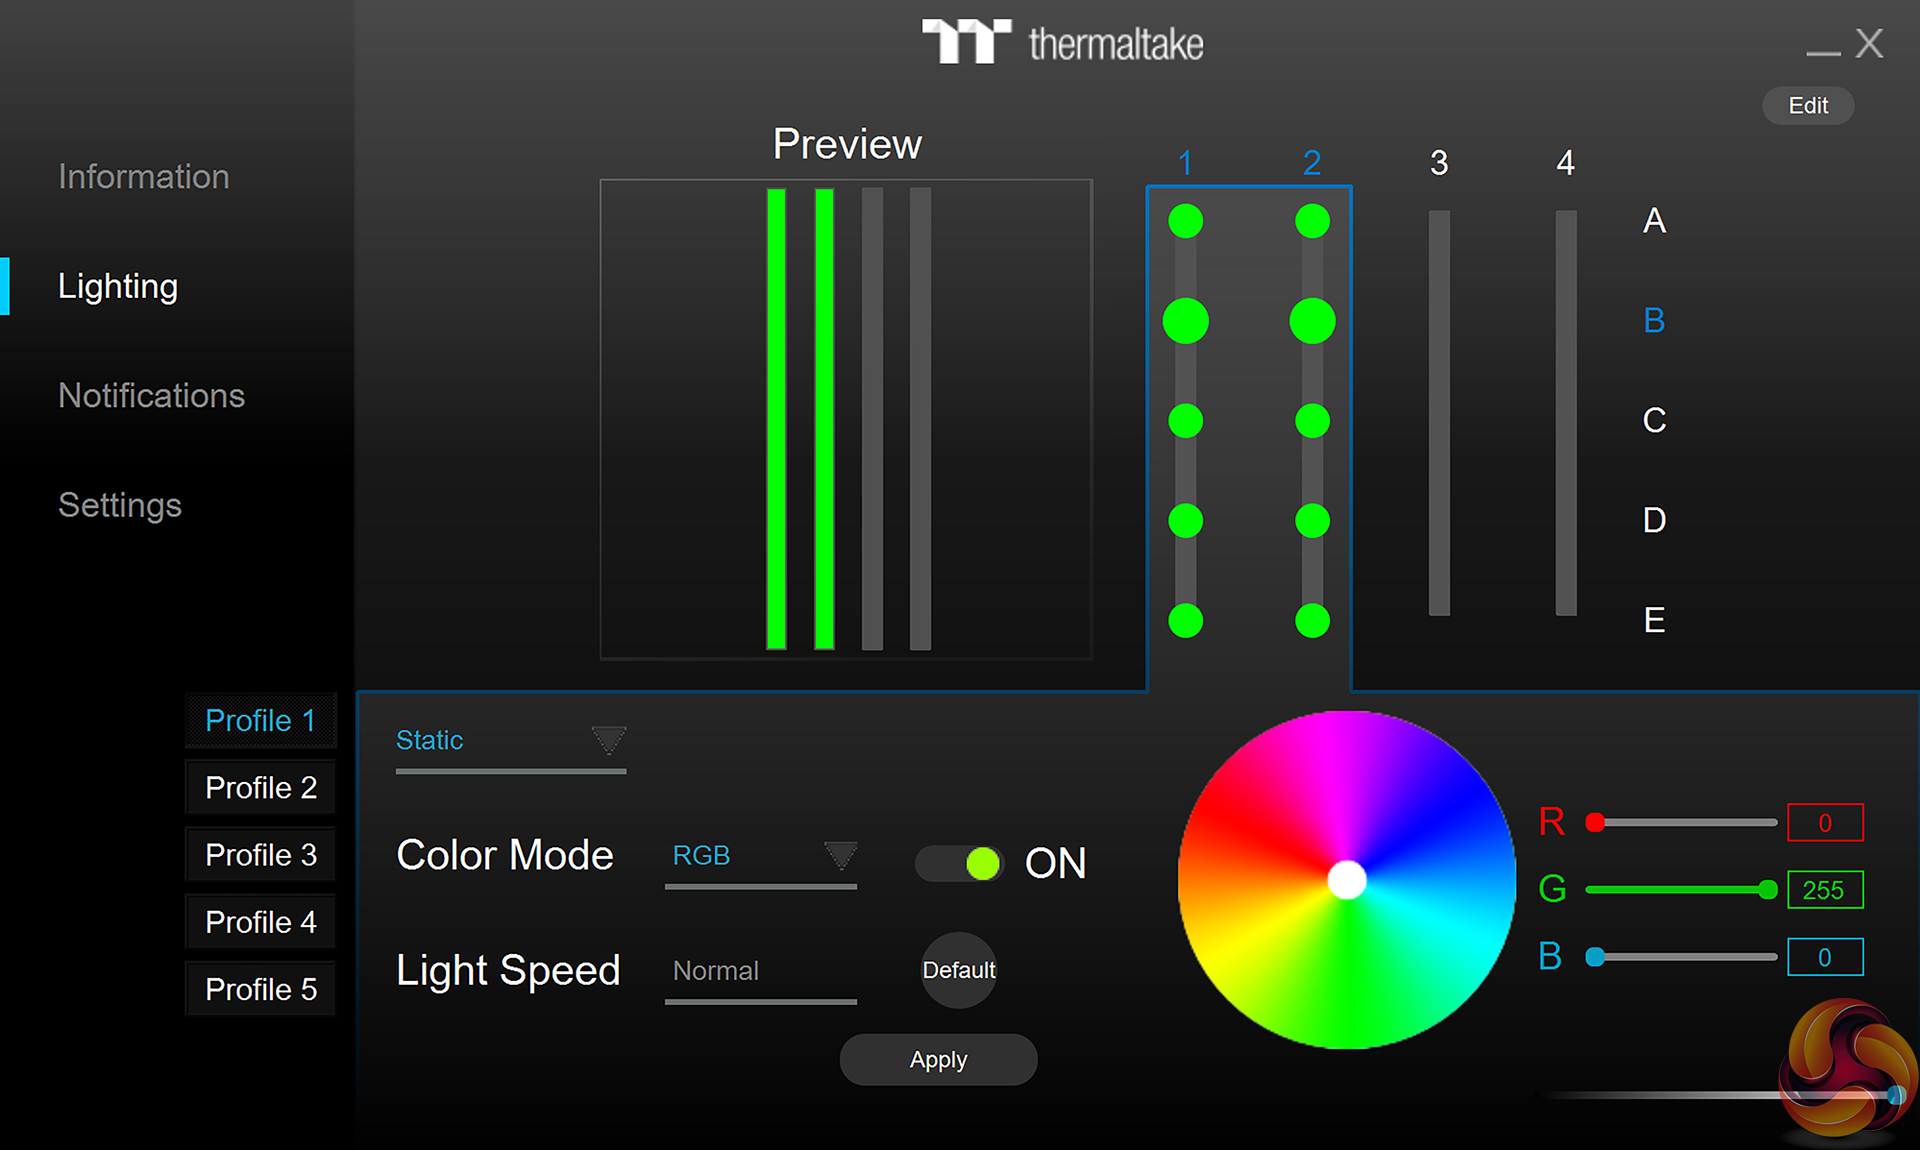Toggle the lighting ON switch
Viewport: 1920px width, 1150px height.
pyautogui.click(x=959, y=863)
